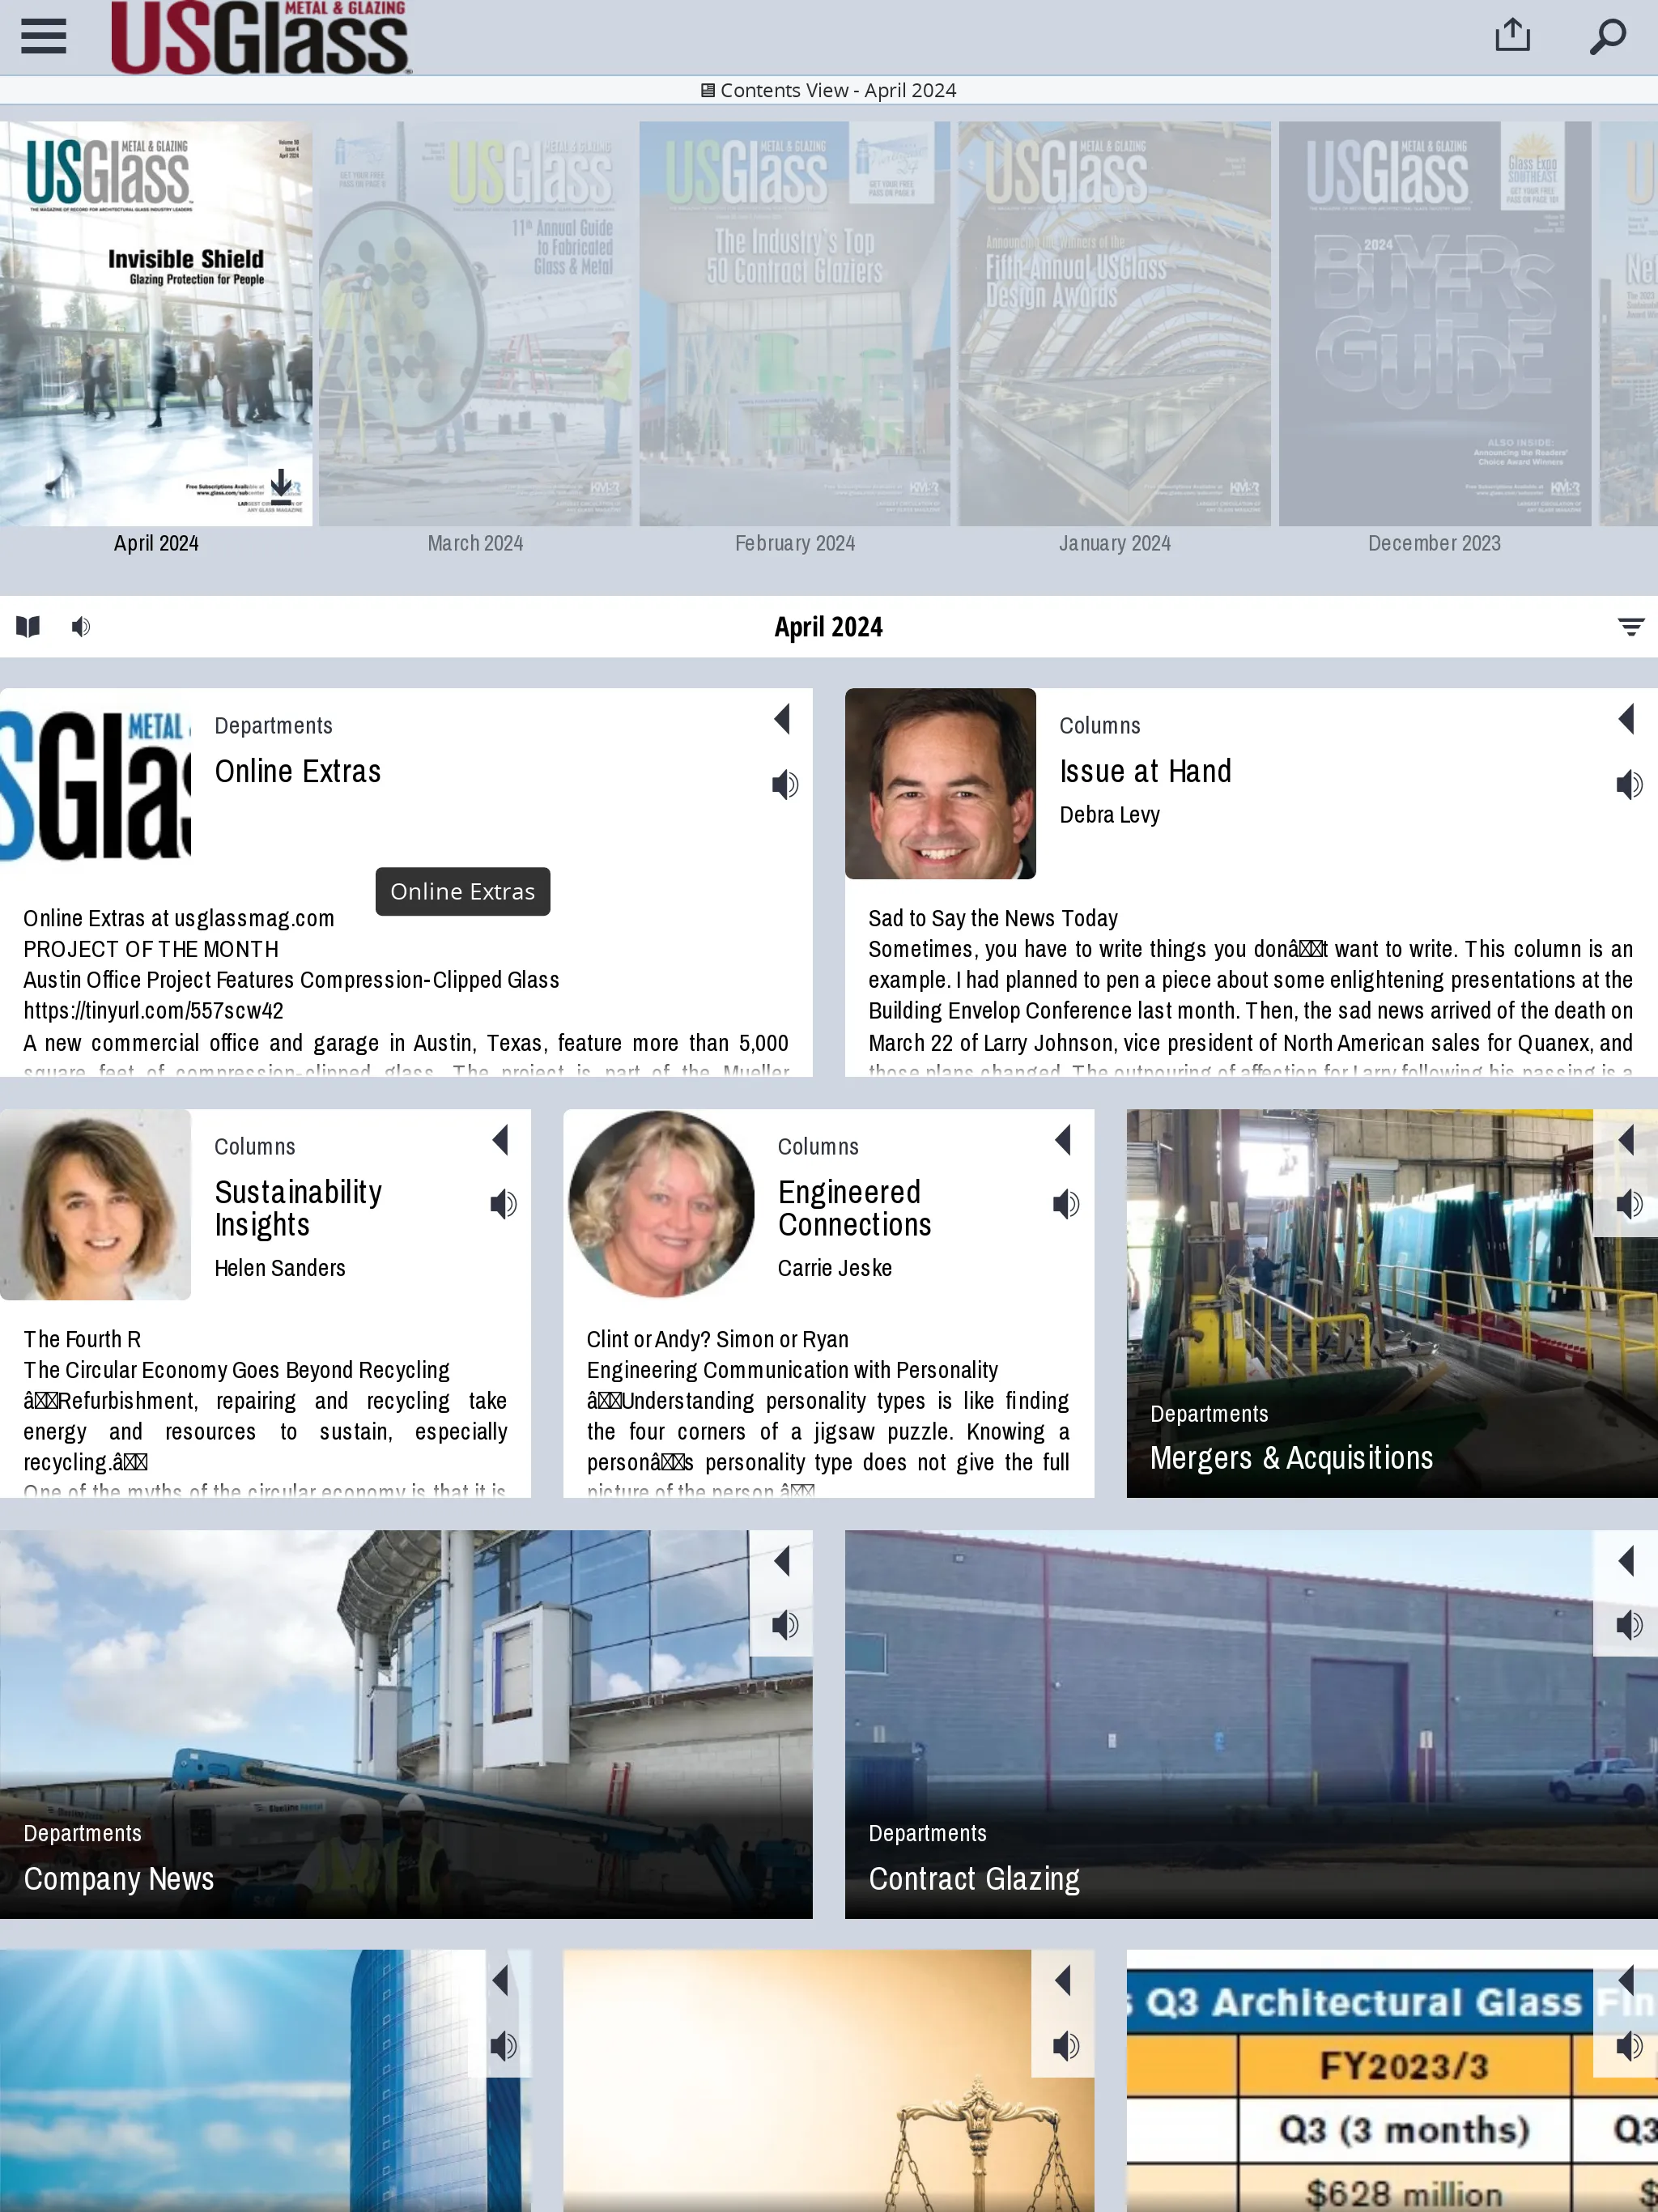Select December 2023 cover thumbnail
Viewport: 1658px width, 2212px height.
pos(1434,324)
